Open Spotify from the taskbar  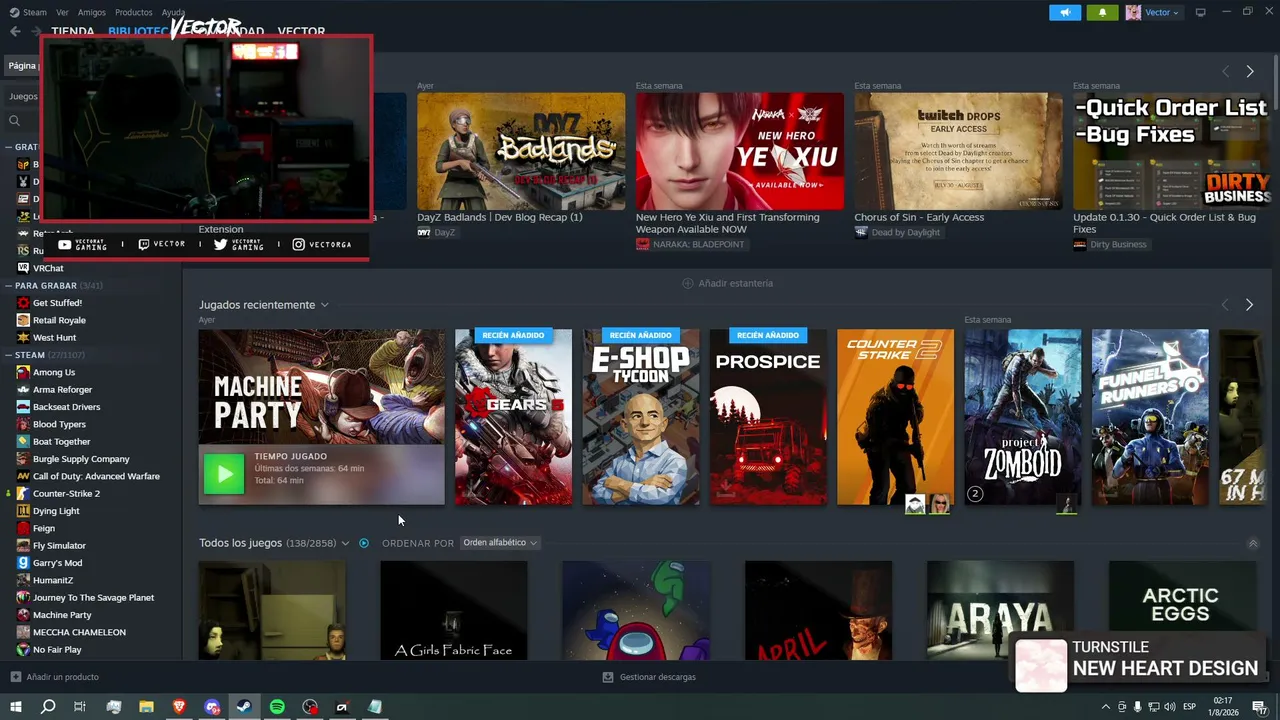click(277, 707)
